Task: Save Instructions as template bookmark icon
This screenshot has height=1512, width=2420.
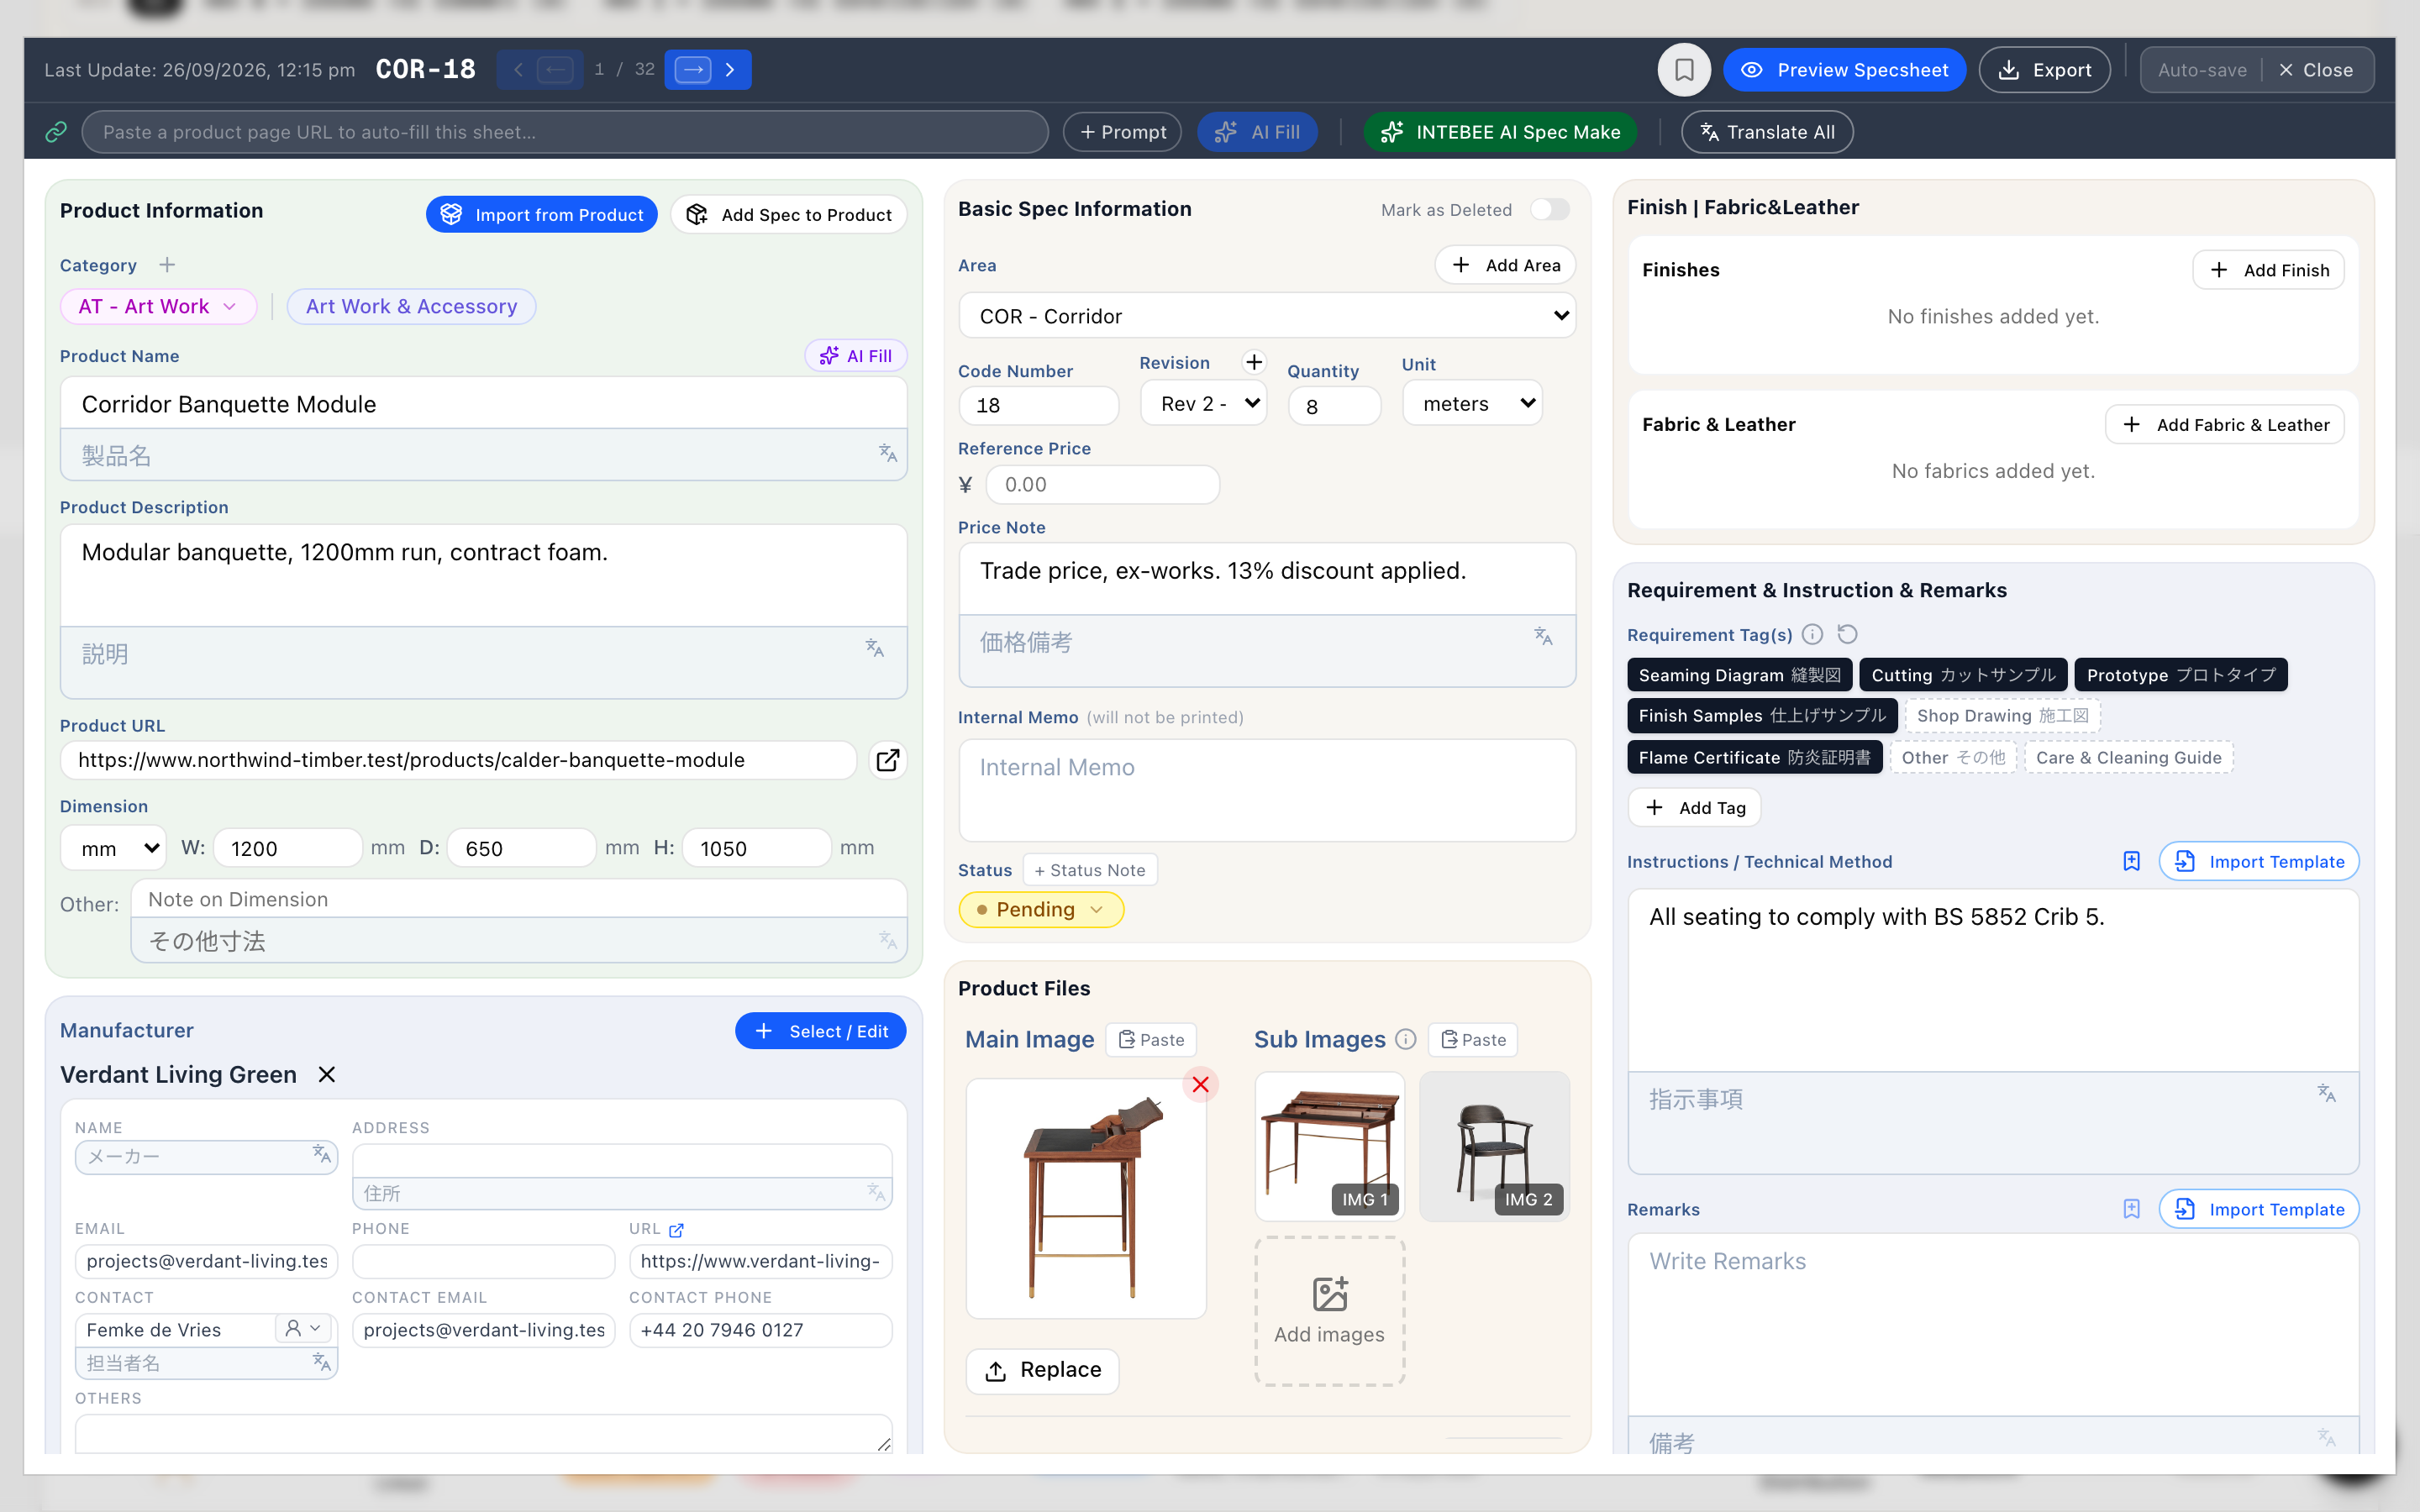Action: [x=2131, y=861]
